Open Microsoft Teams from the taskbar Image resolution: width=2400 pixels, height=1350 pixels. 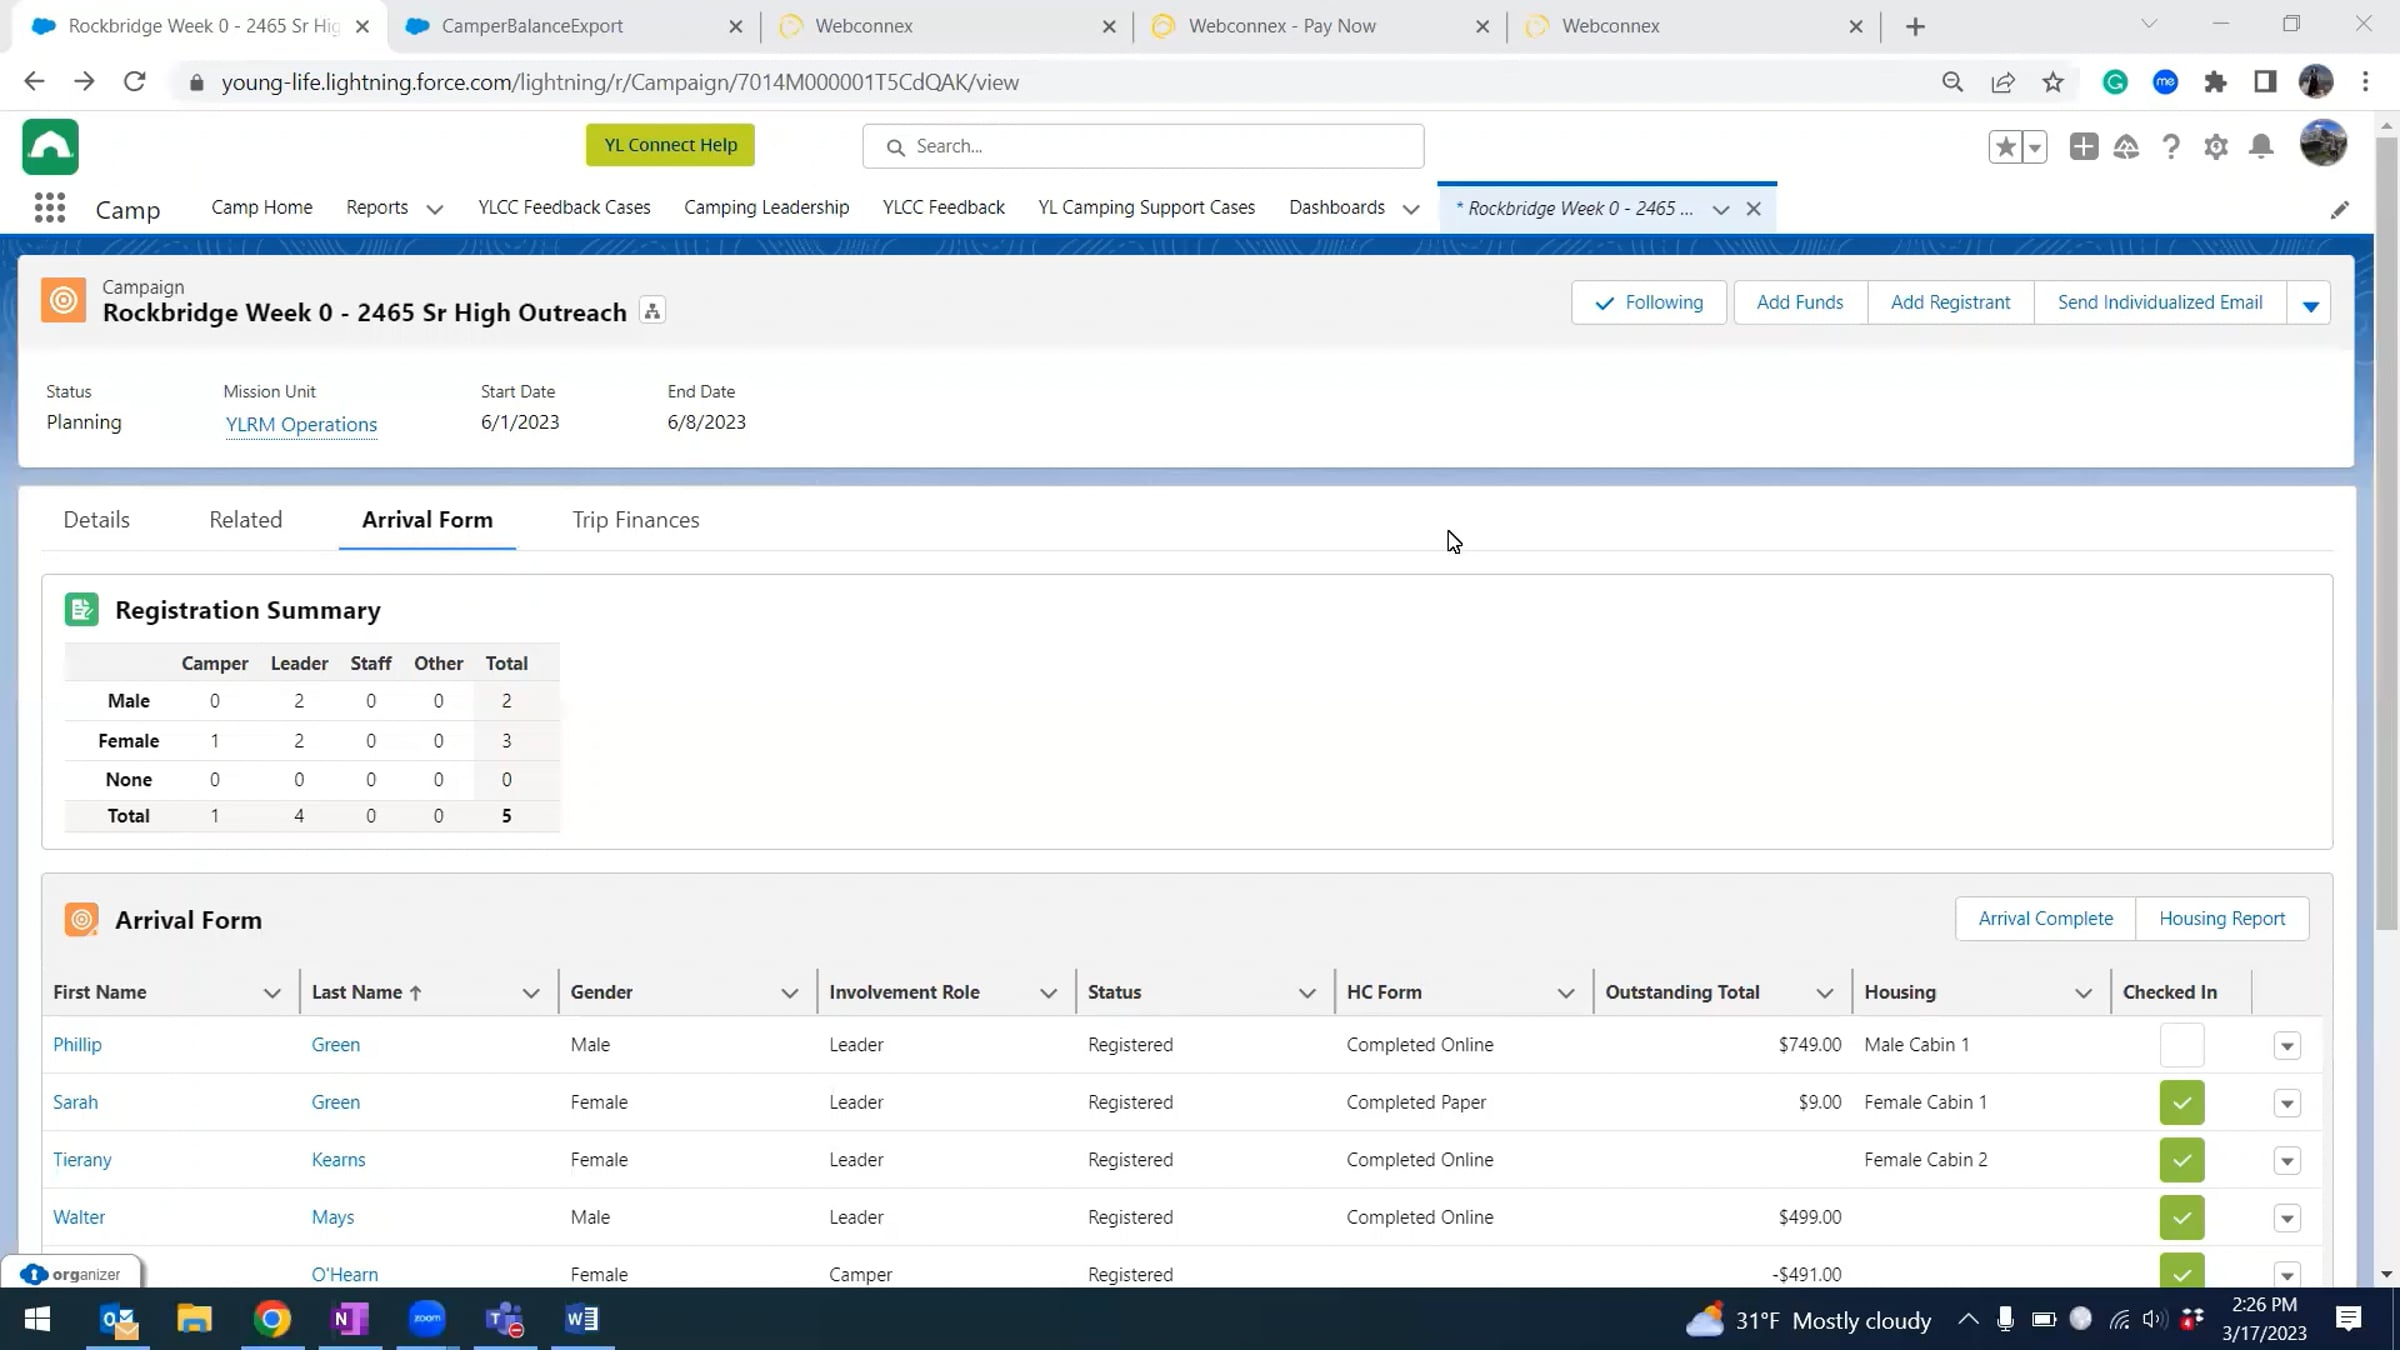[504, 1320]
